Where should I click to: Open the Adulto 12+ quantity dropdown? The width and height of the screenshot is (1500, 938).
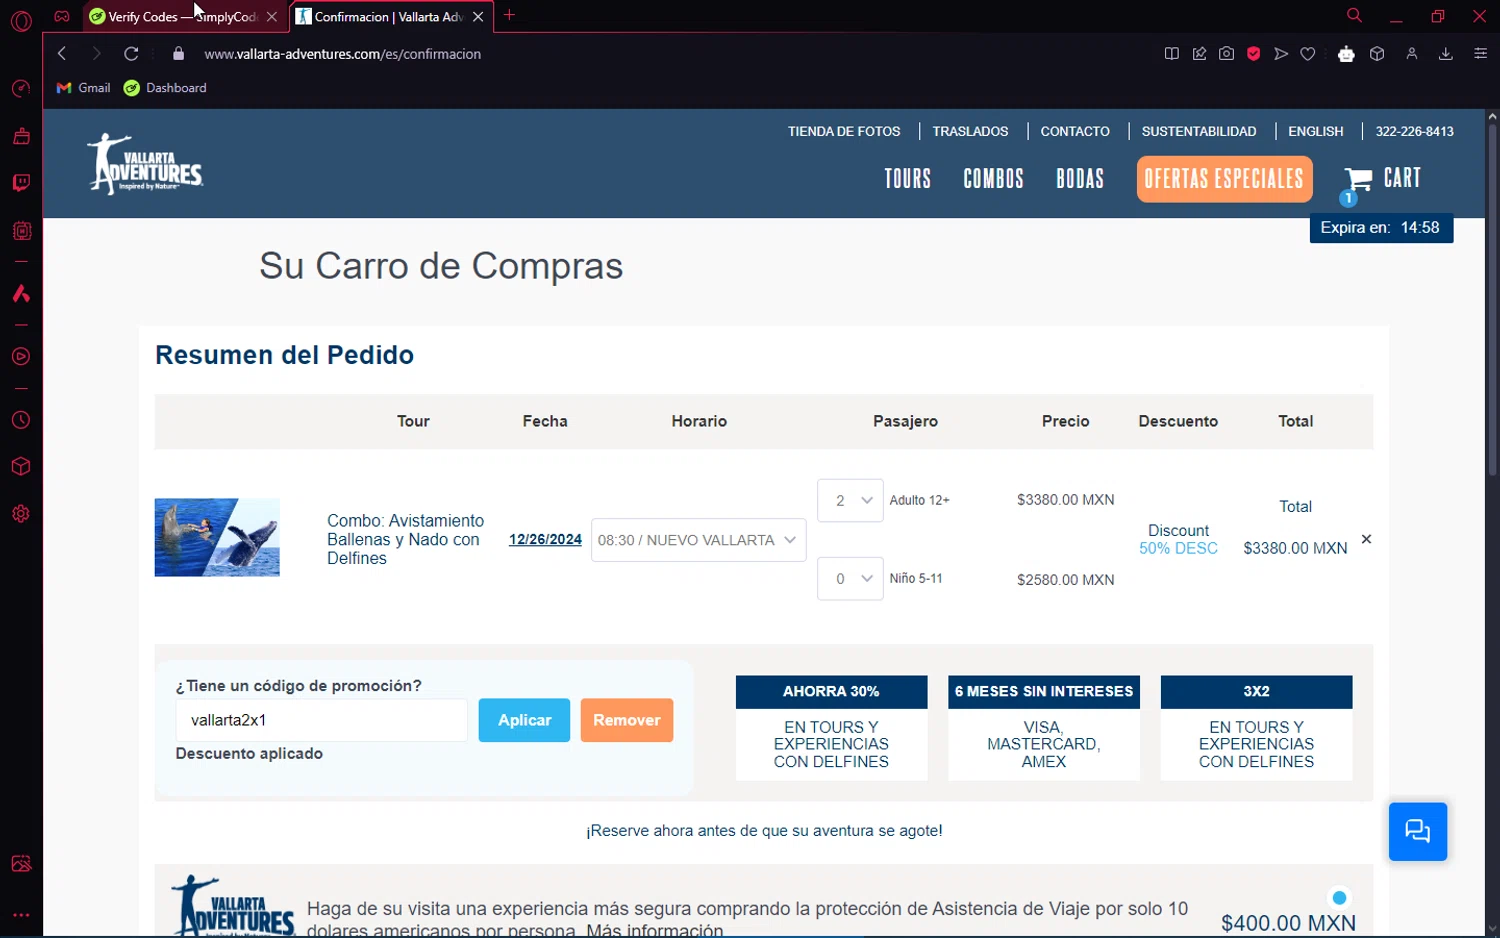[x=850, y=500]
